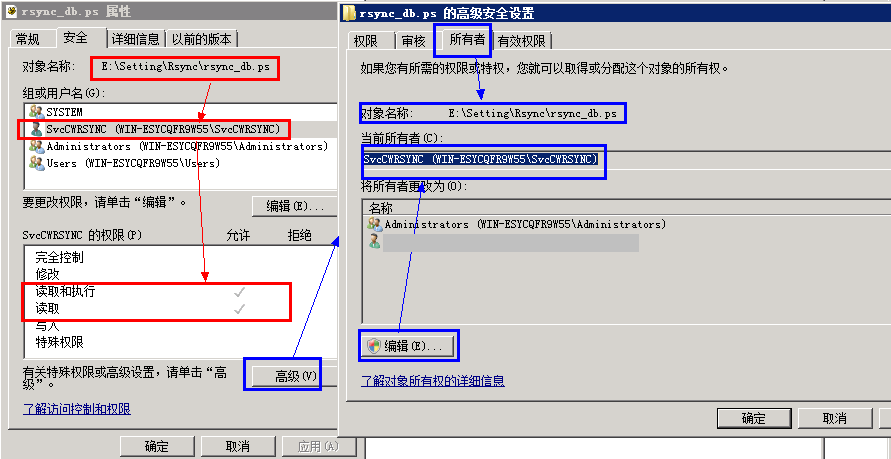Select the SYSTEM user icon
The height and width of the screenshot is (459, 891).
click(x=37, y=112)
